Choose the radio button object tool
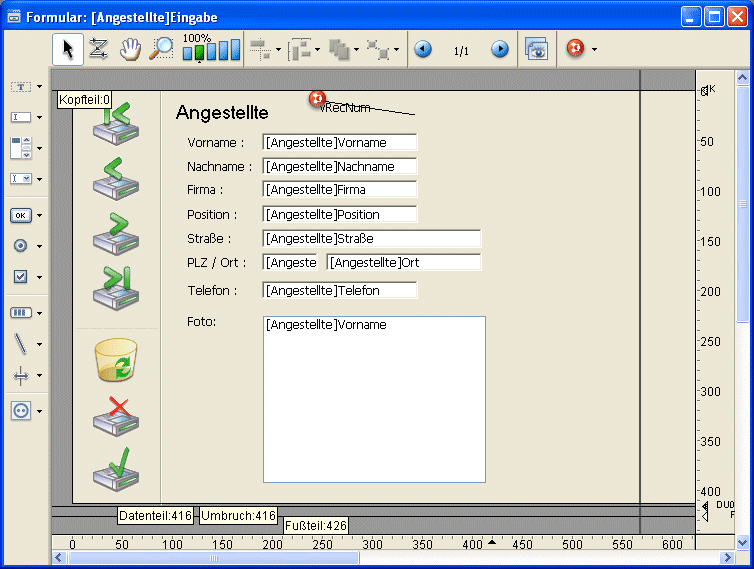This screenshot has width=754, height=569. (20, 245)
